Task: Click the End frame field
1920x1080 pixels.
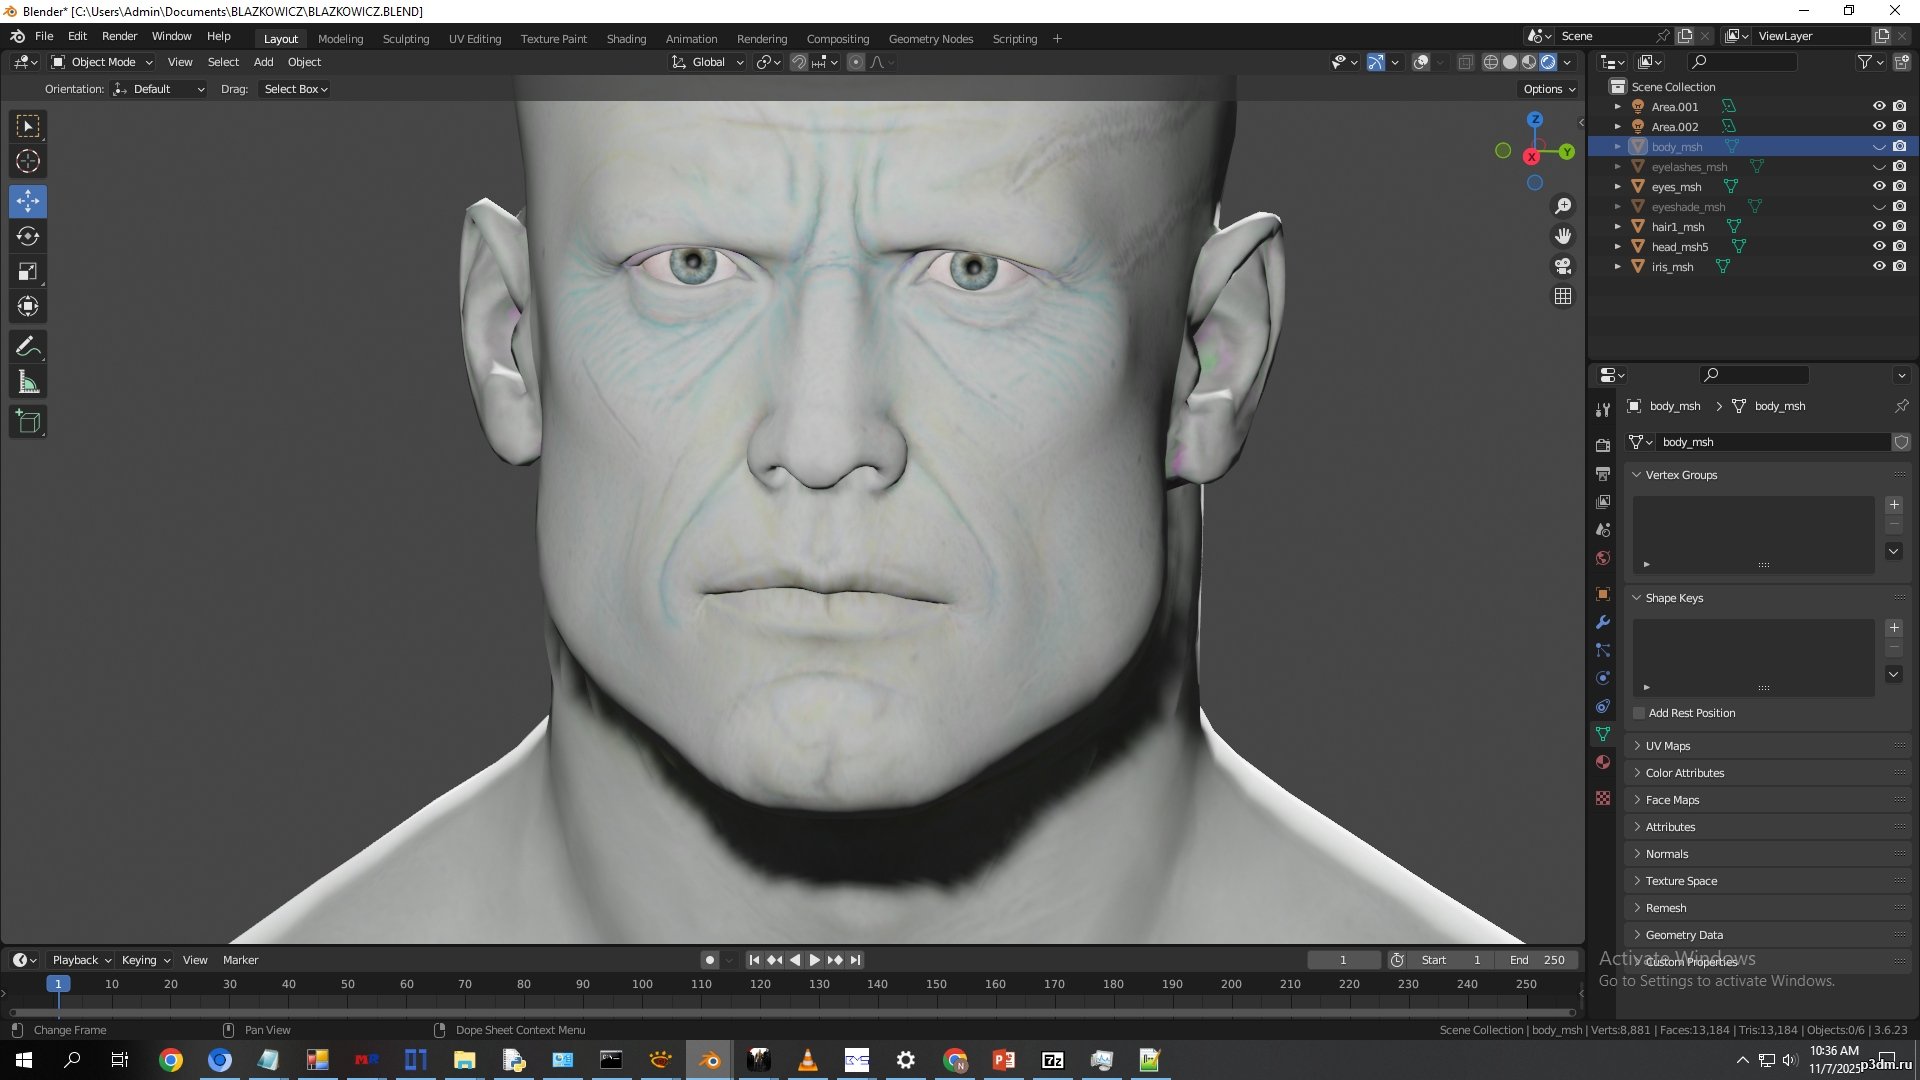Action: 1538,960
